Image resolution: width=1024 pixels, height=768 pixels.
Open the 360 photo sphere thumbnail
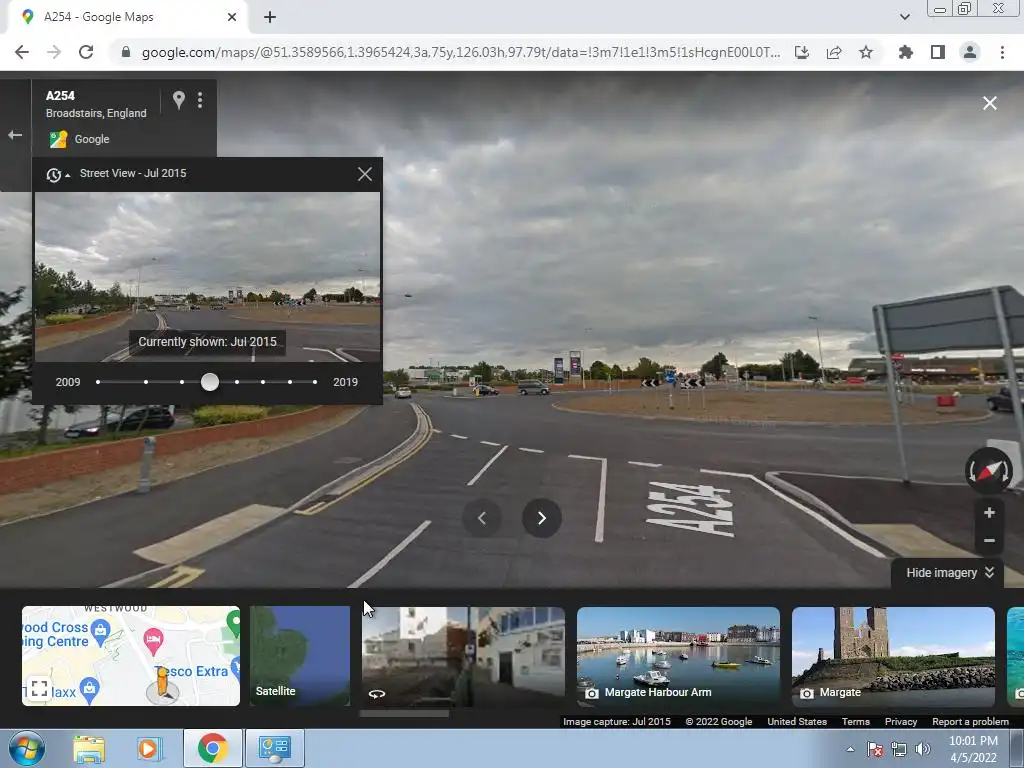pyautogui.click(x=463, y=656)
